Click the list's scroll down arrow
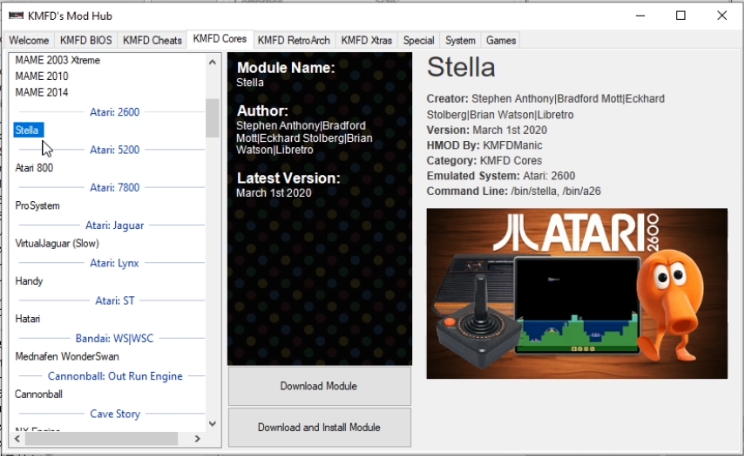 pyautogui.click(x=213, y=424)
